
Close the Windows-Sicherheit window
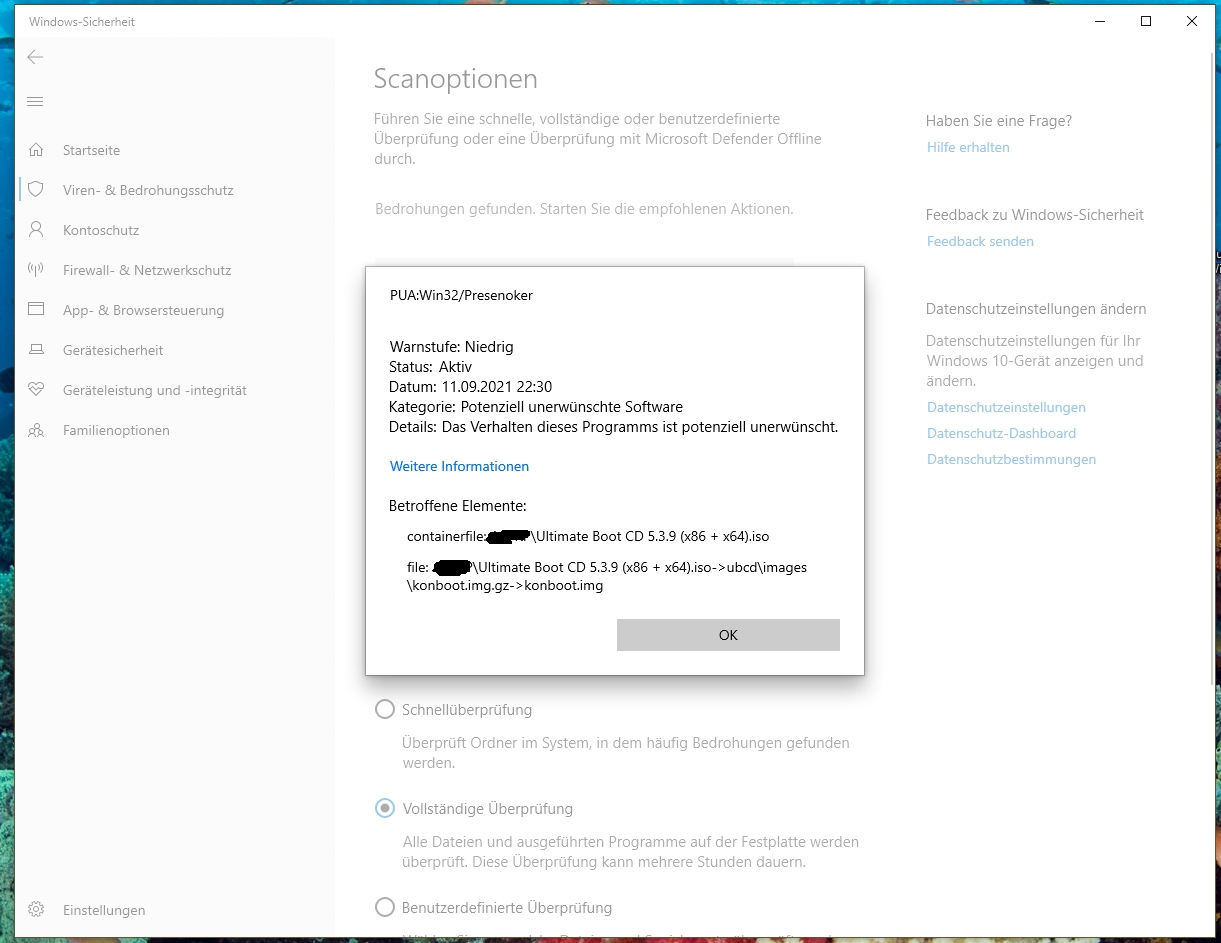(x=1192, y=21)
